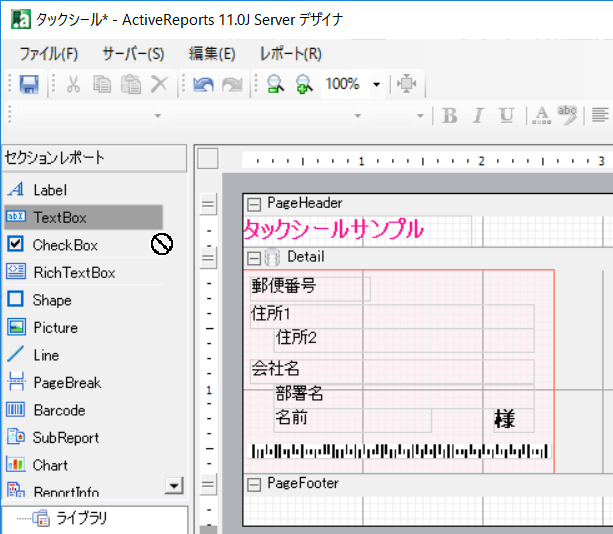Select the ライブラリ tree item
The height and width of the screenshot is (534, 613).
point(81,517)
